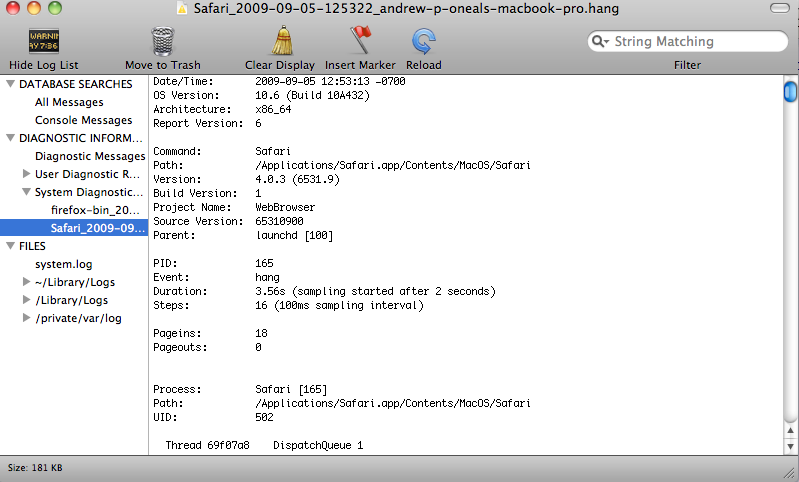Click the FILES heading
Viewport: 799px width, 482px height.
(32, 246)
